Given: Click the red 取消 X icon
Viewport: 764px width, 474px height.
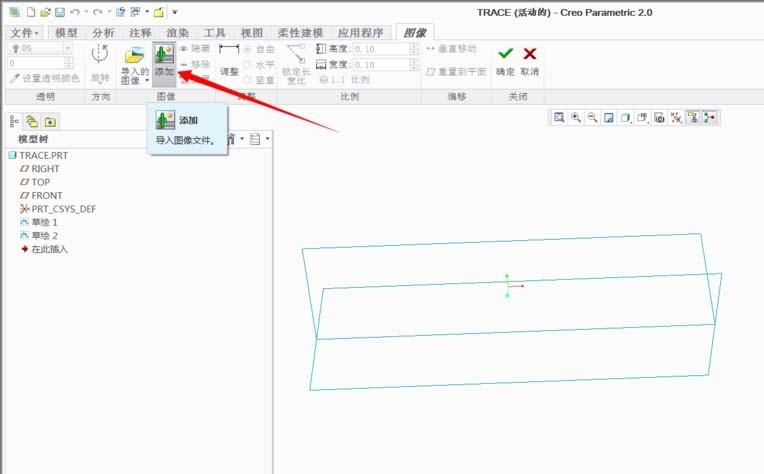Looking at the screenshot, I should pyautogui.click(x=530, y=54).
